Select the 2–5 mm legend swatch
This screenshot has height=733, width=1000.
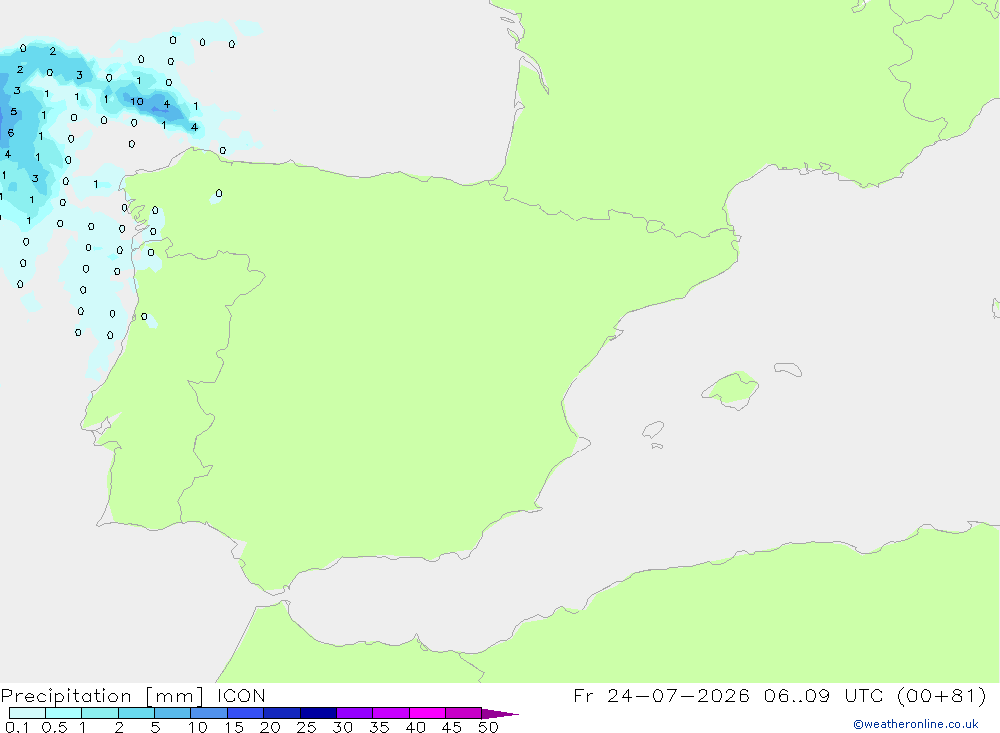136,713
